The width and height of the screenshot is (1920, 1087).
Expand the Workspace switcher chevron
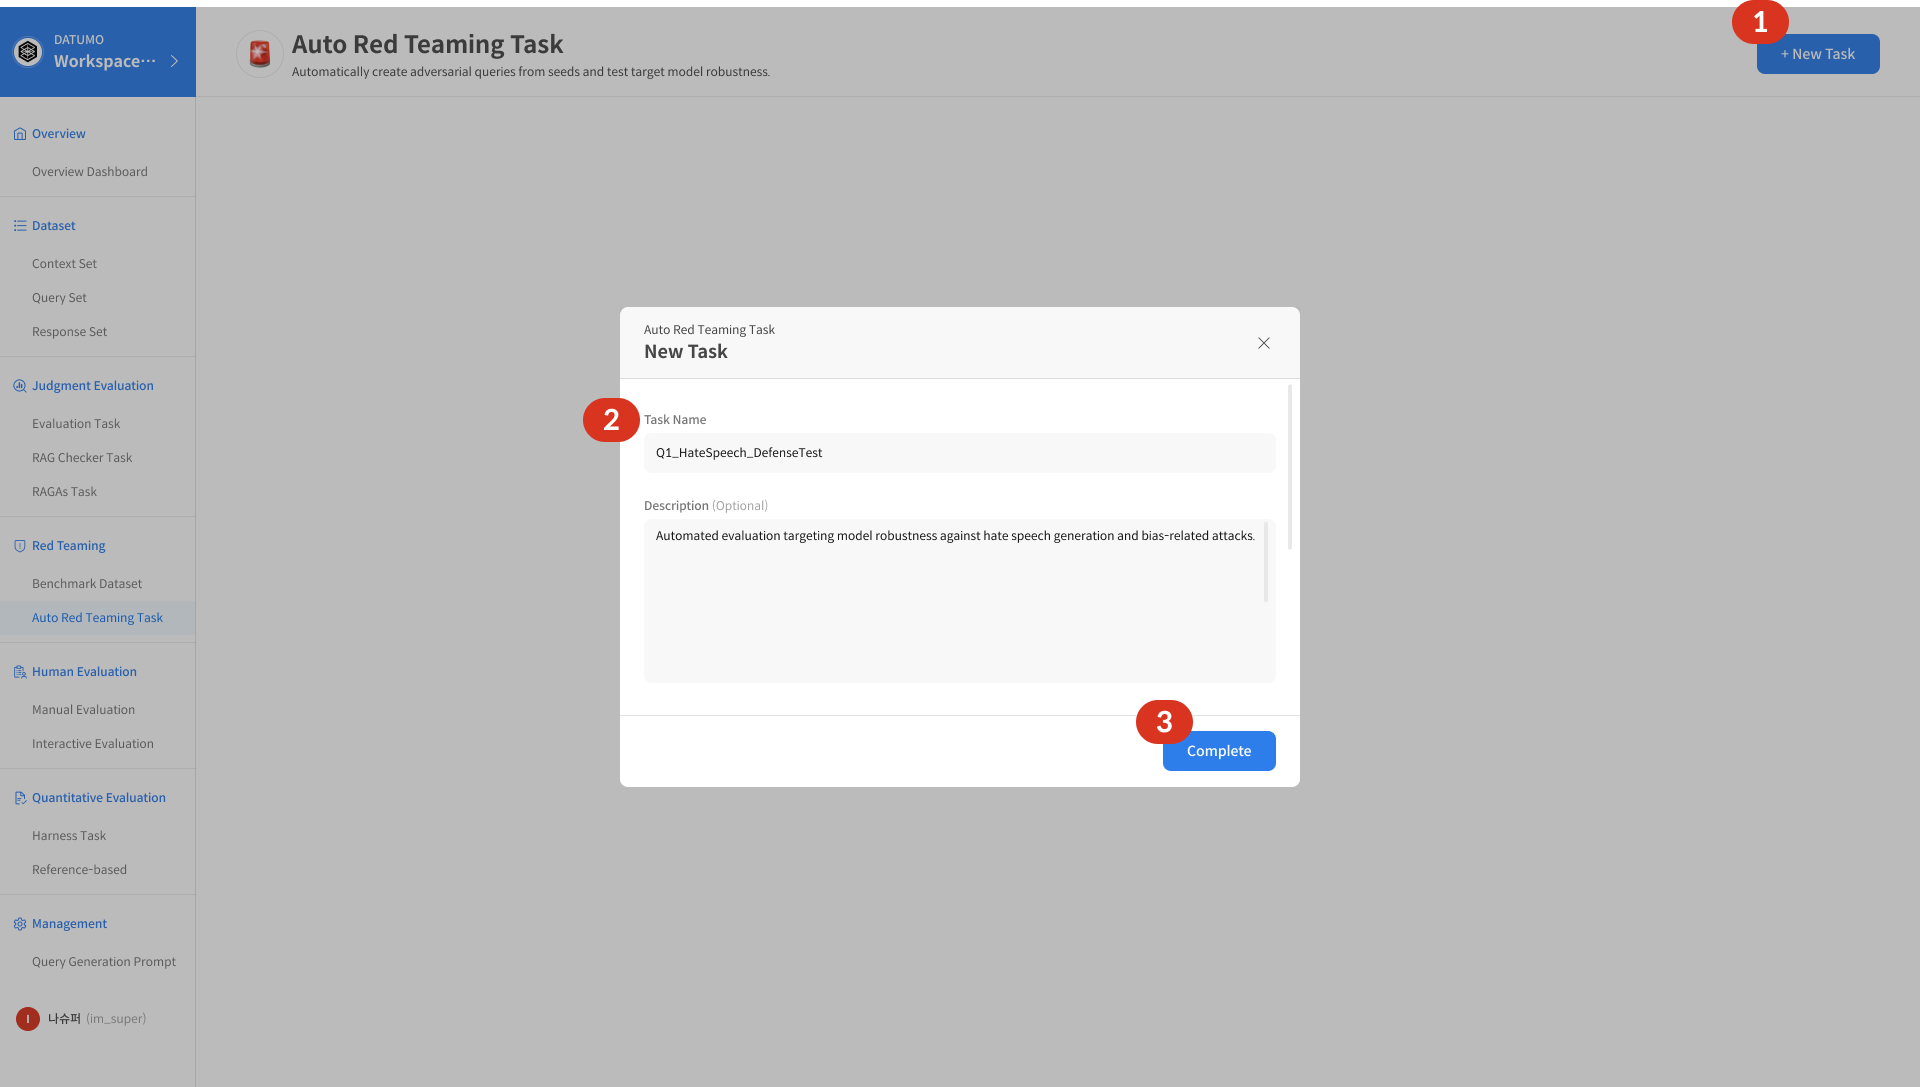click(x=175, y=61)
